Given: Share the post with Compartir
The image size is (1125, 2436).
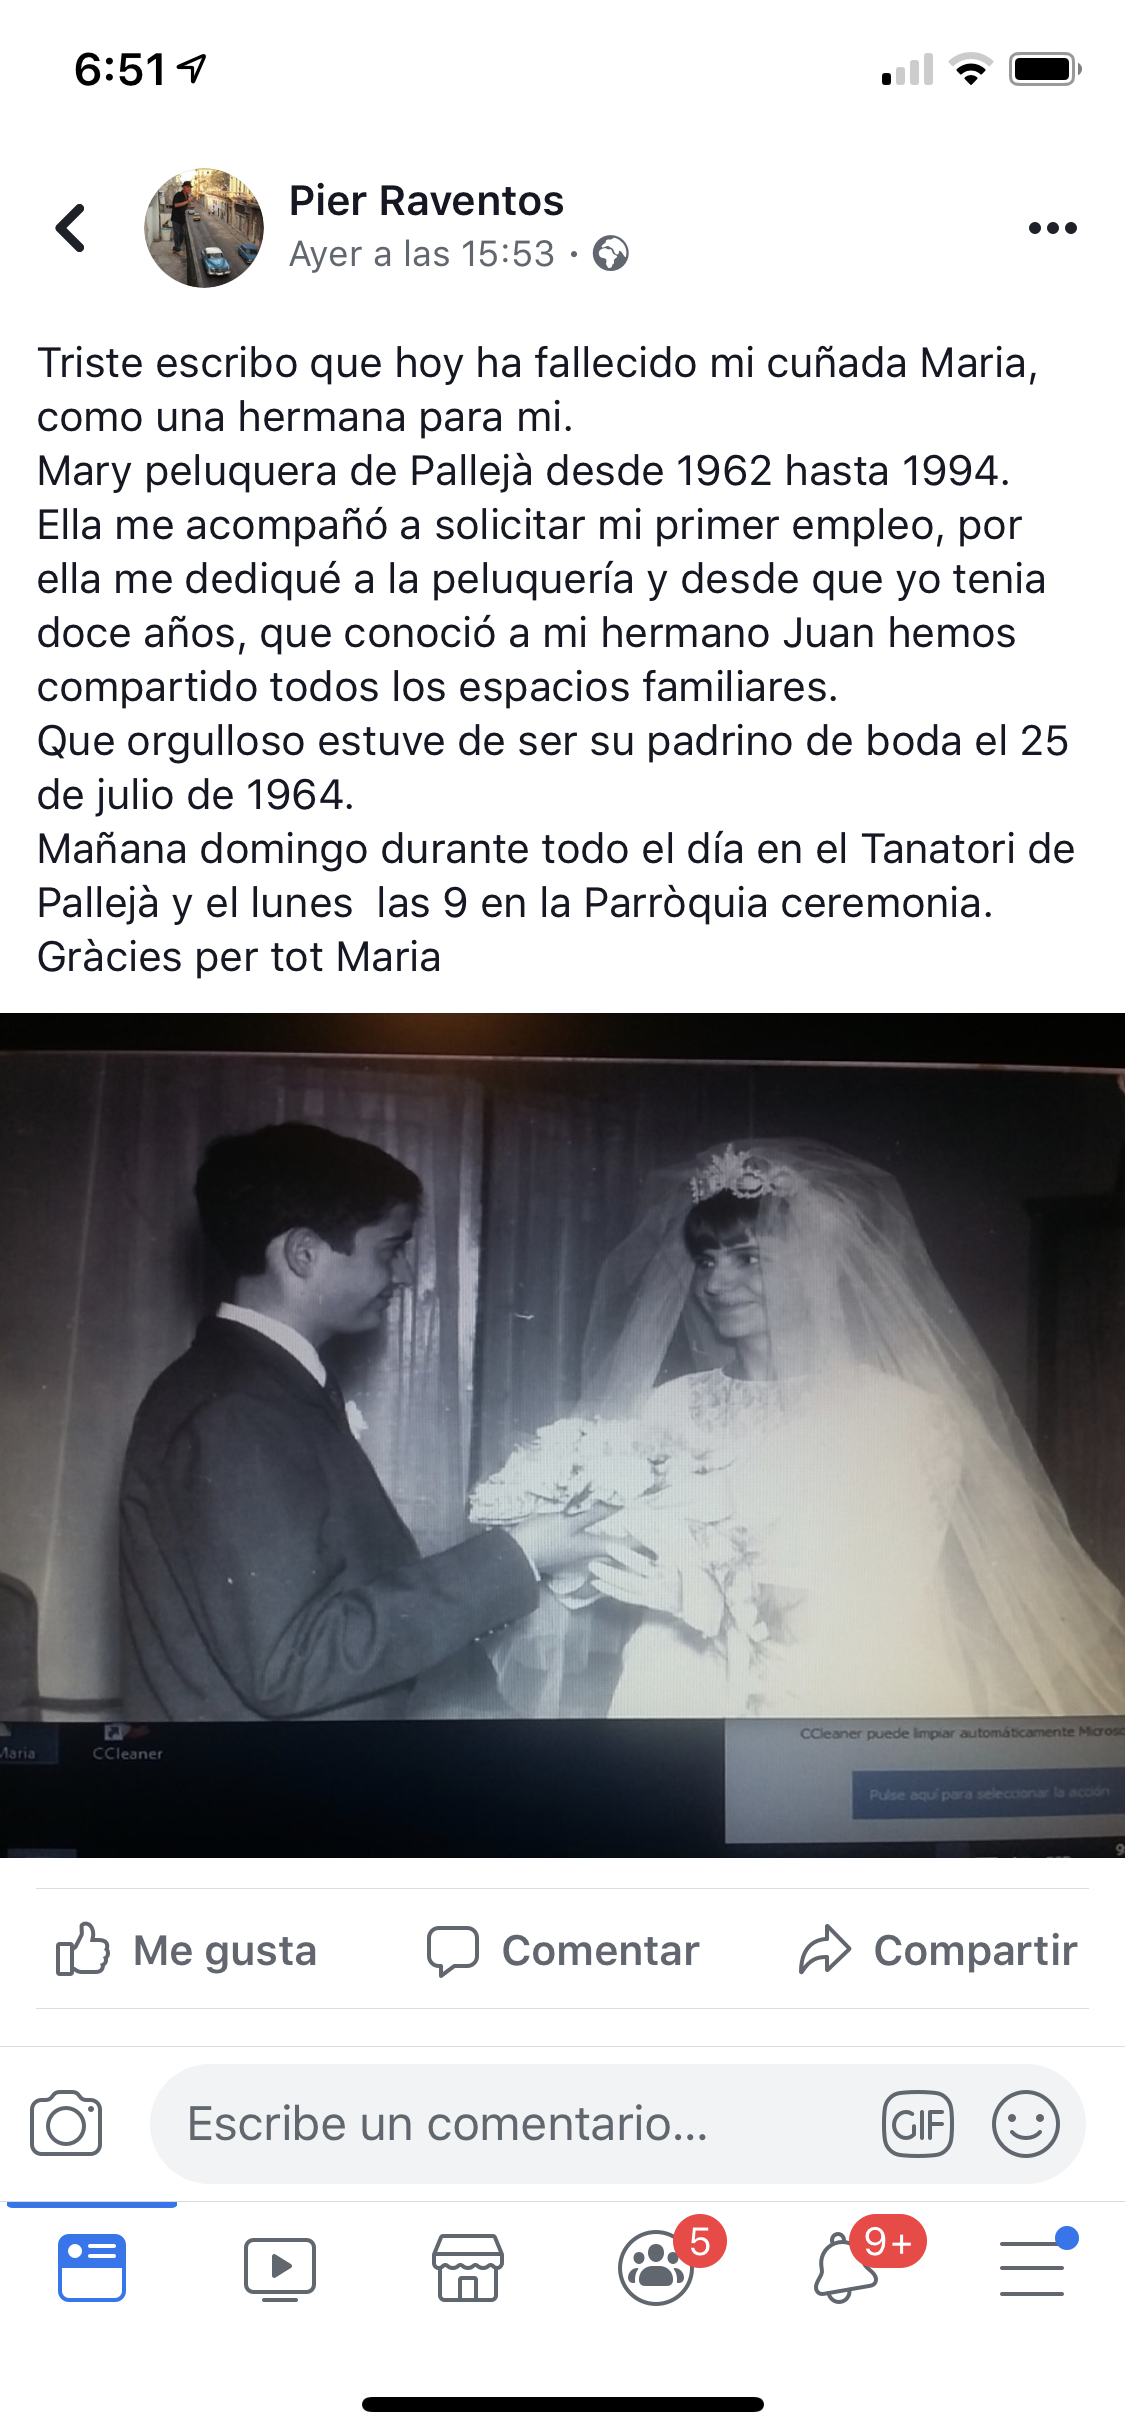Looking at the screenshot, I should point(938,1950).
